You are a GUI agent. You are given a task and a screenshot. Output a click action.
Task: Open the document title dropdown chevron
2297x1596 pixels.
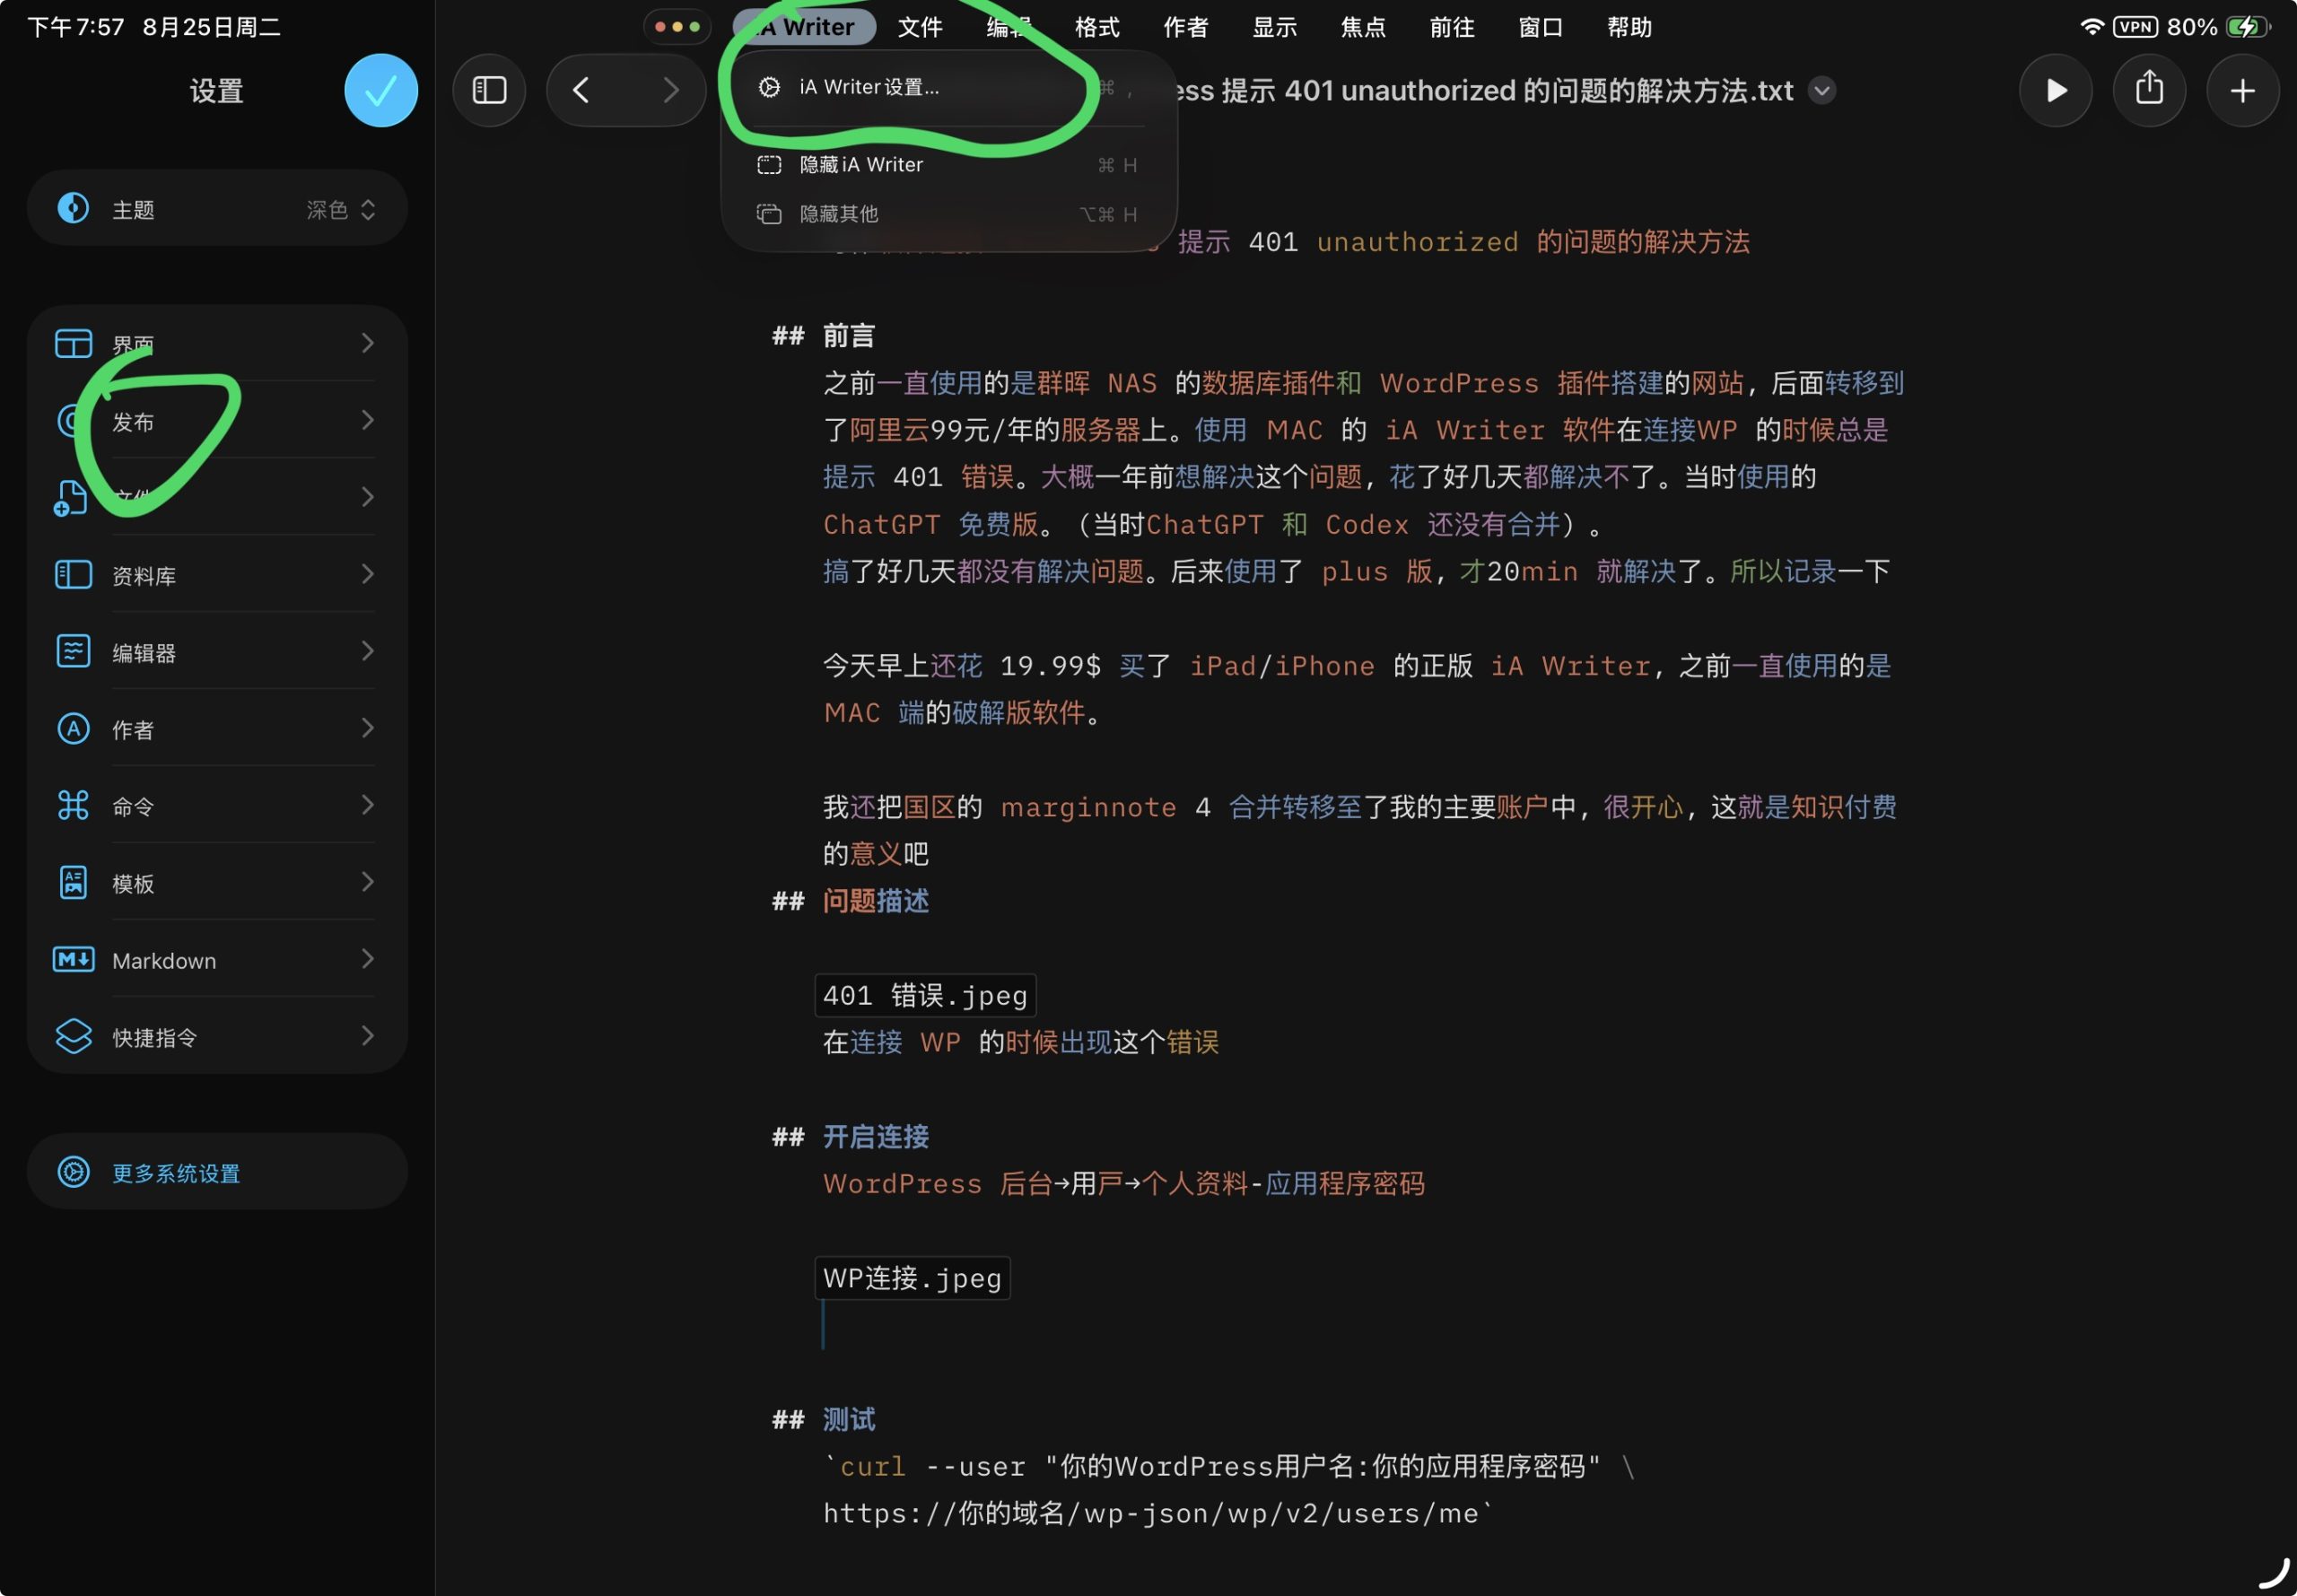[1822, 90]
